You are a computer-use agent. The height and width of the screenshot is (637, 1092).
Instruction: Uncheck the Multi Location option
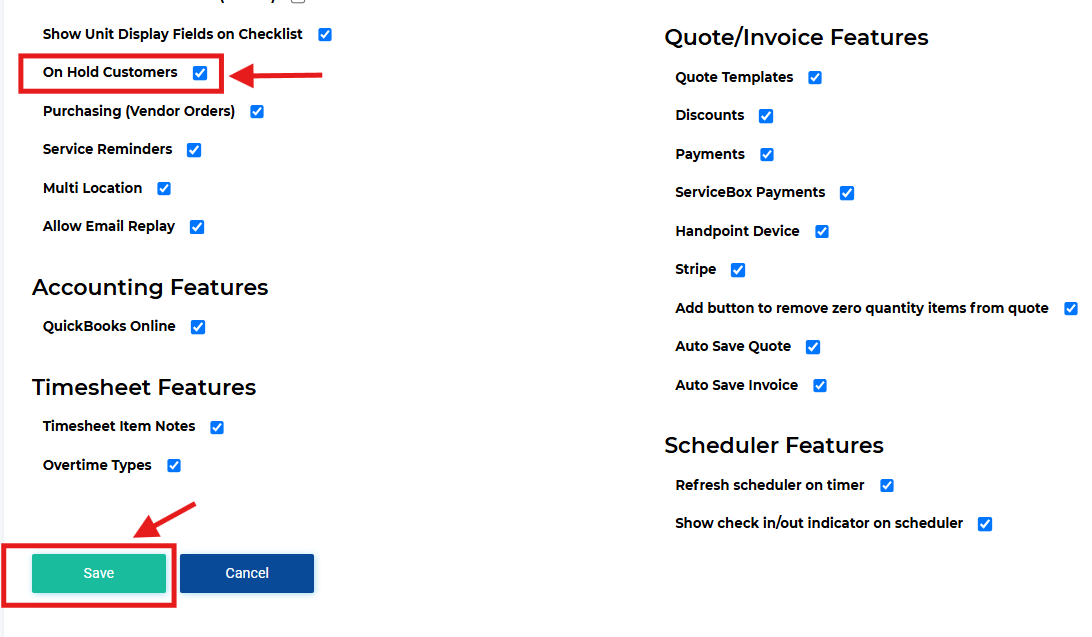[x=164, y=188]
